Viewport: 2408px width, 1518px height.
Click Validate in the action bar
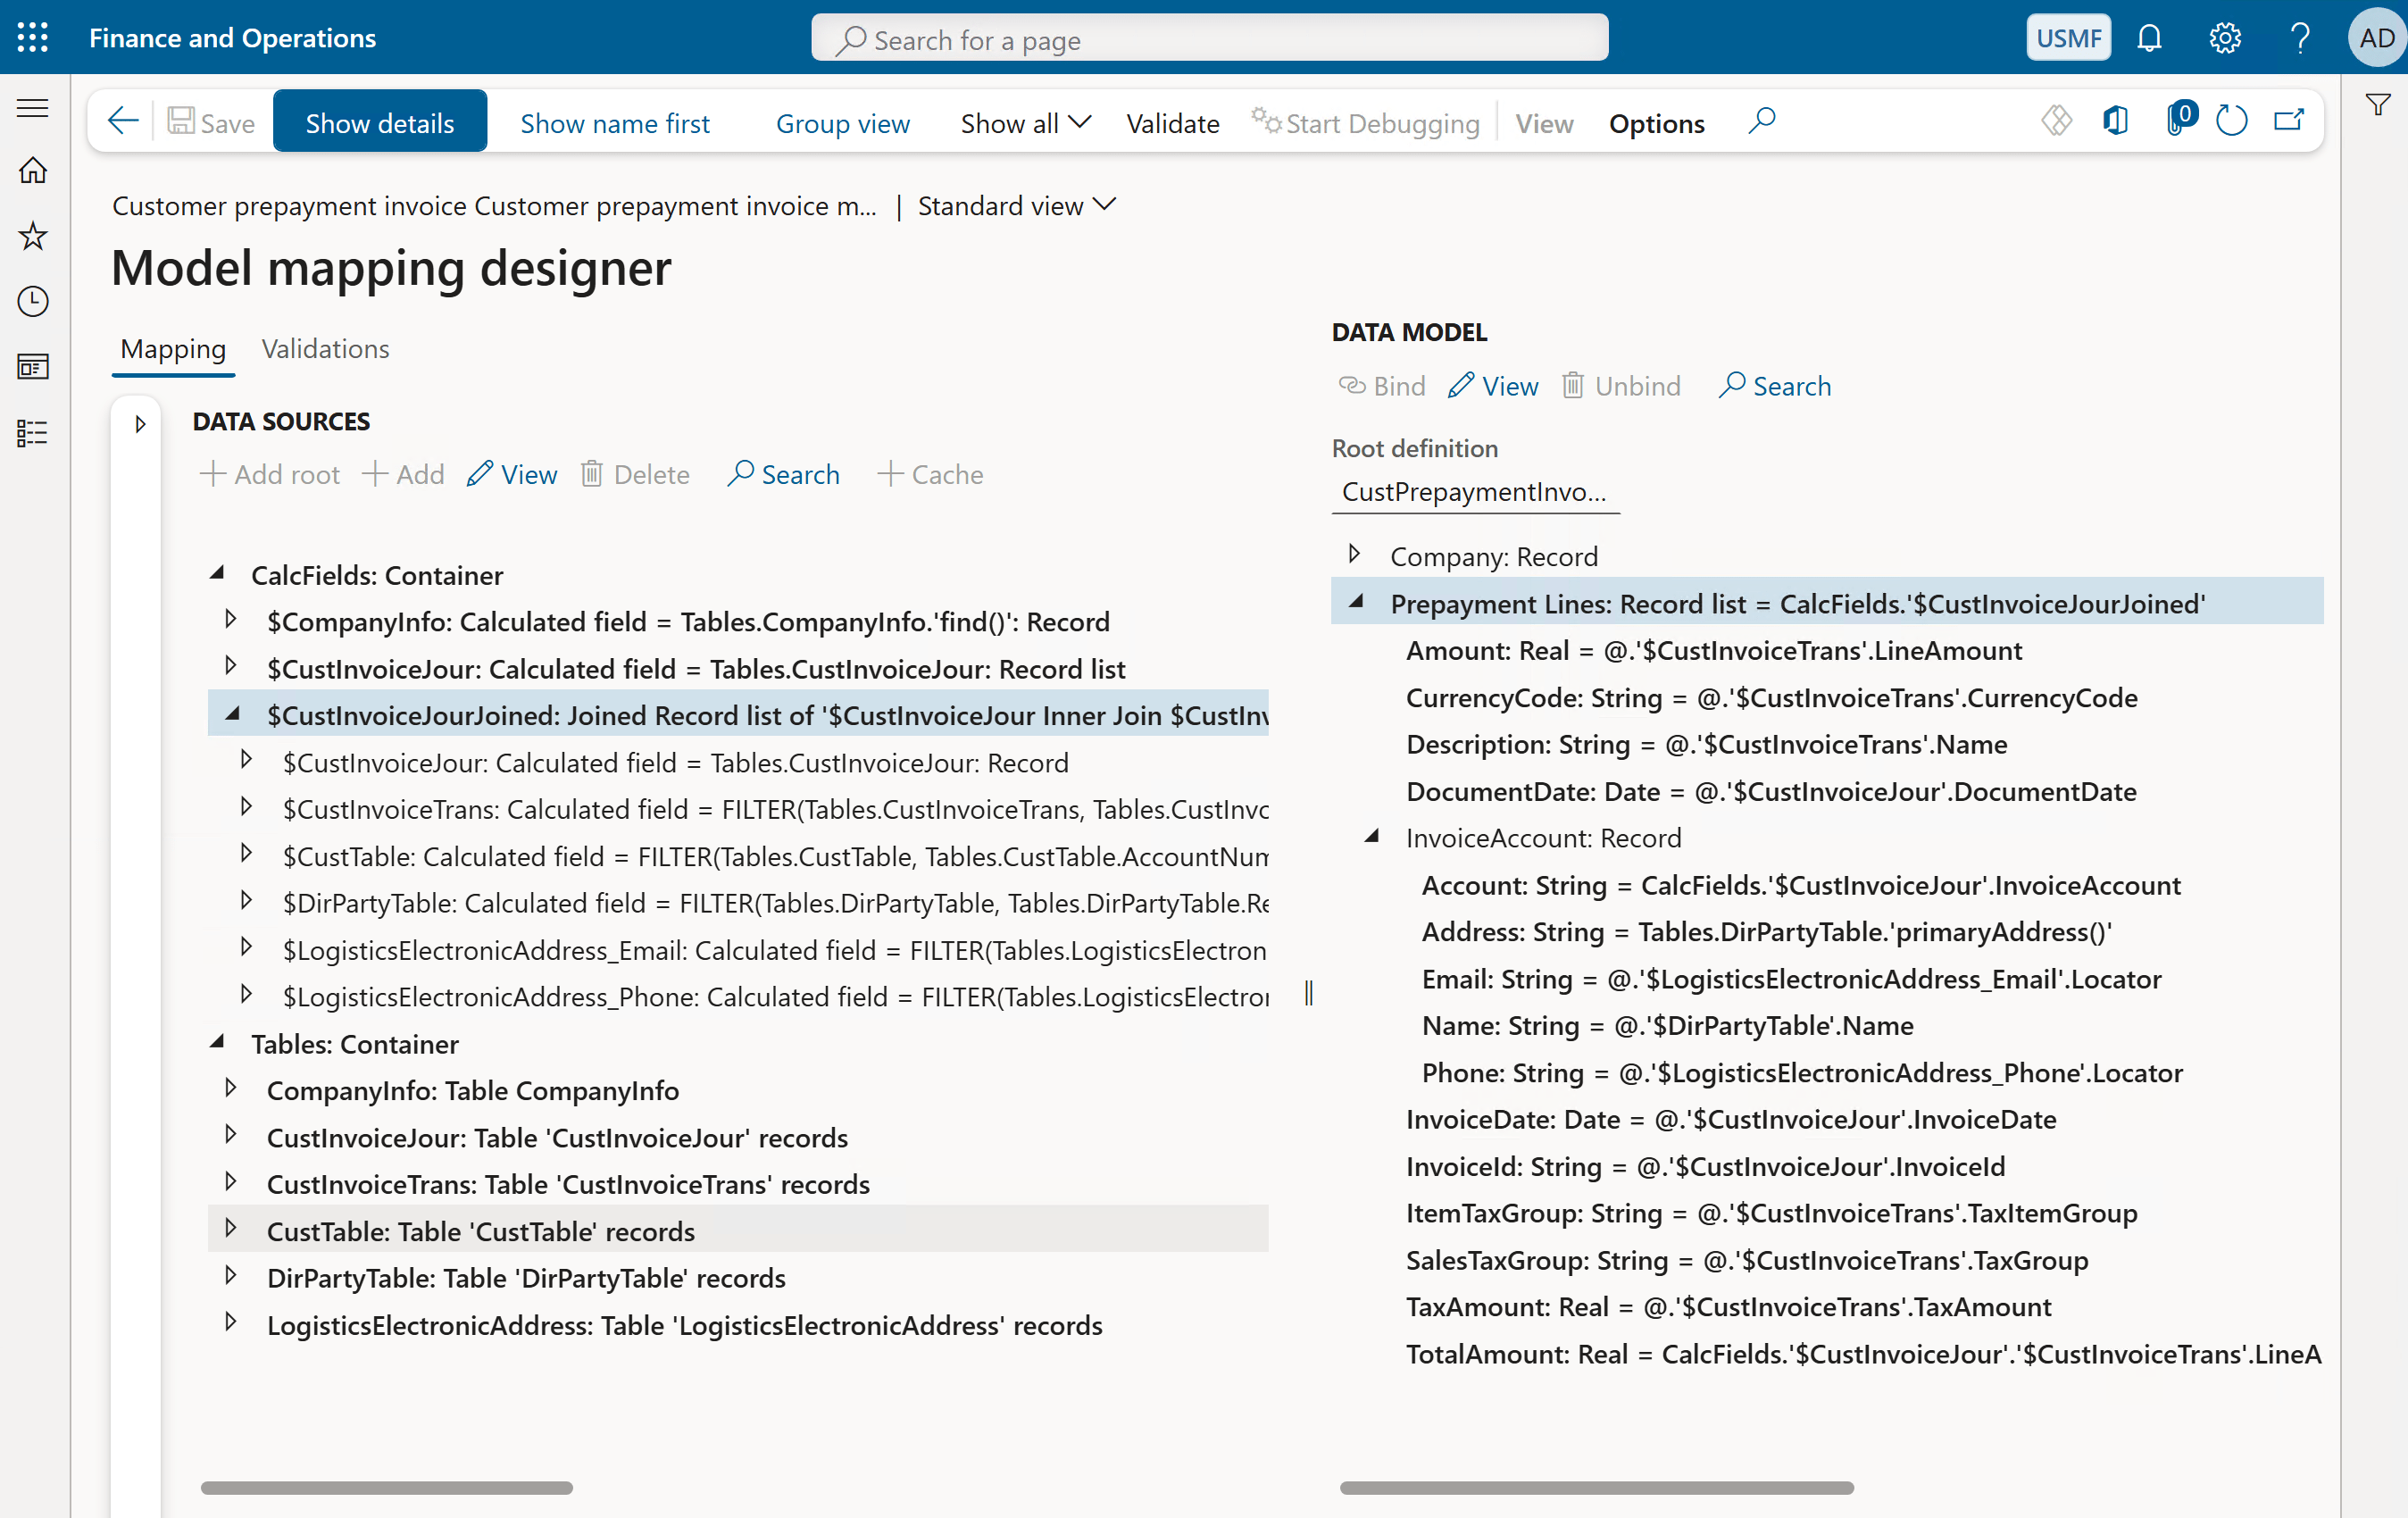pos(1172,123)
